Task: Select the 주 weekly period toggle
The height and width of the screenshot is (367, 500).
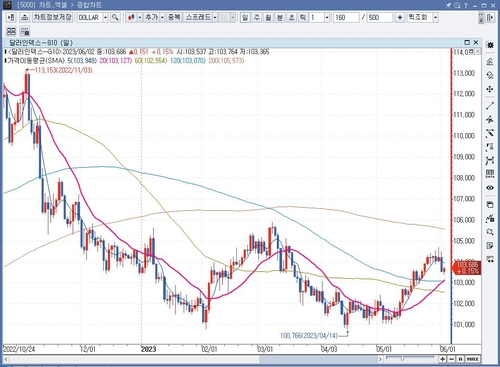Action: (x=257, y=17)
